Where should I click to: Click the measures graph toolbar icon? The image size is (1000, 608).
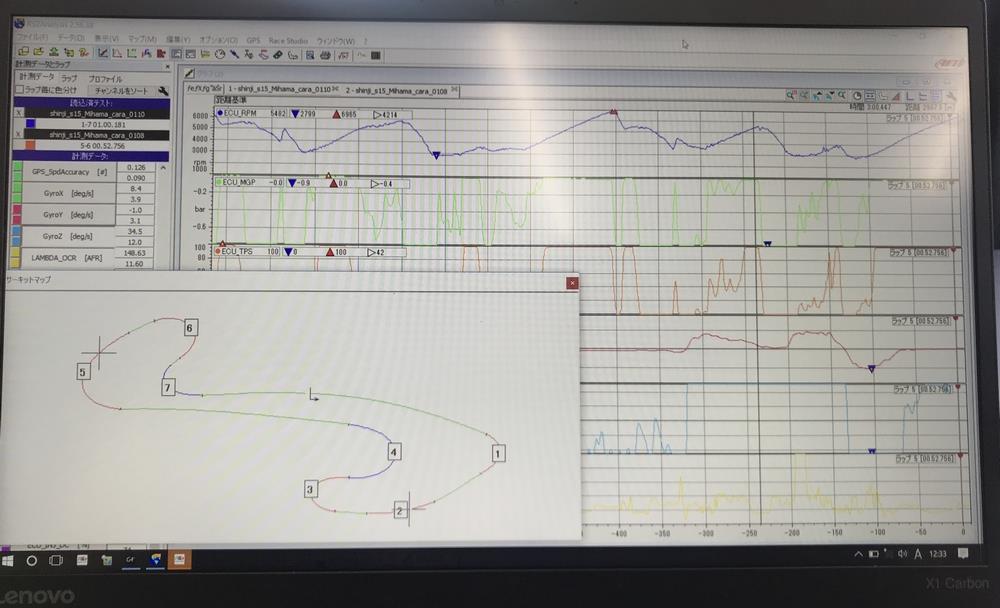pos(103,54)
